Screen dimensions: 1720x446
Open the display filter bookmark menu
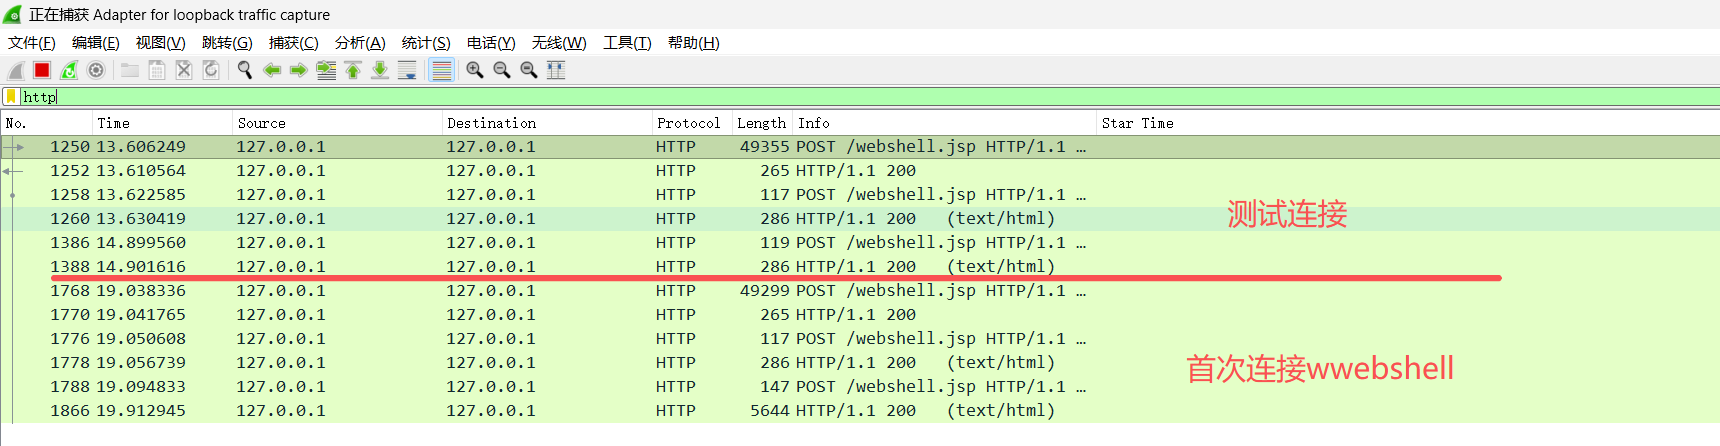pos(11,97)
